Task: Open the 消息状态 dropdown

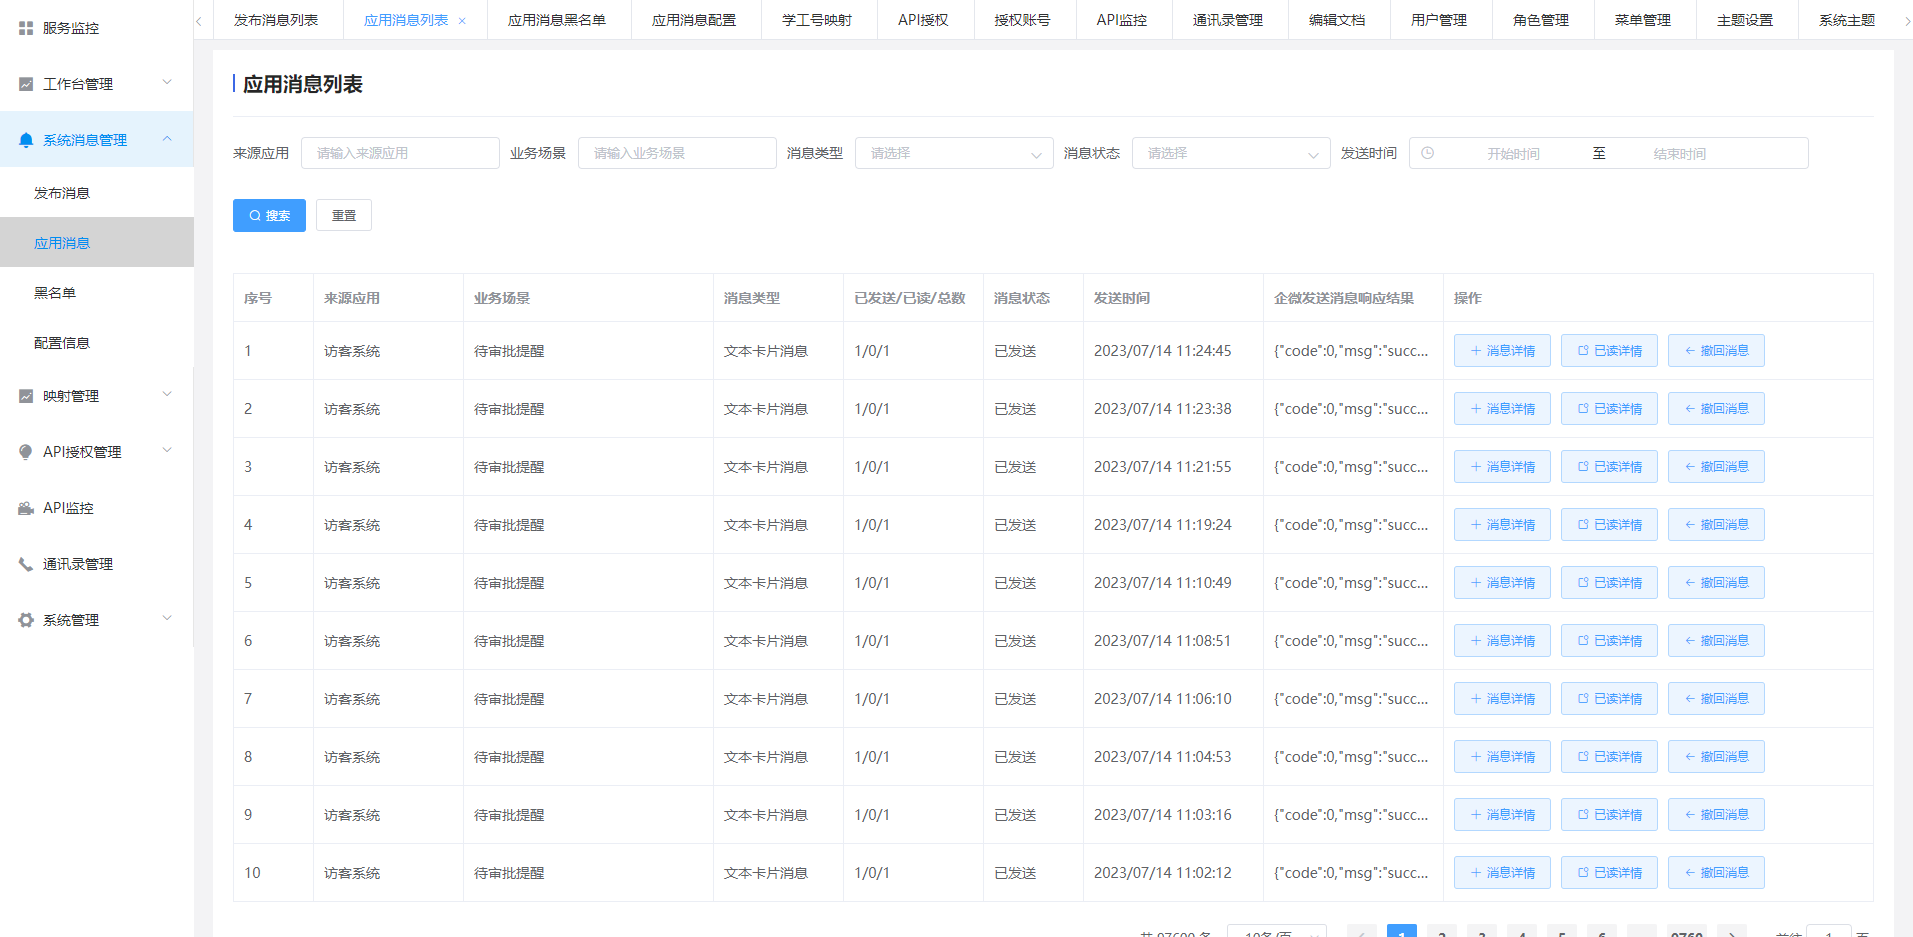Action: (x=1231, y=153)
